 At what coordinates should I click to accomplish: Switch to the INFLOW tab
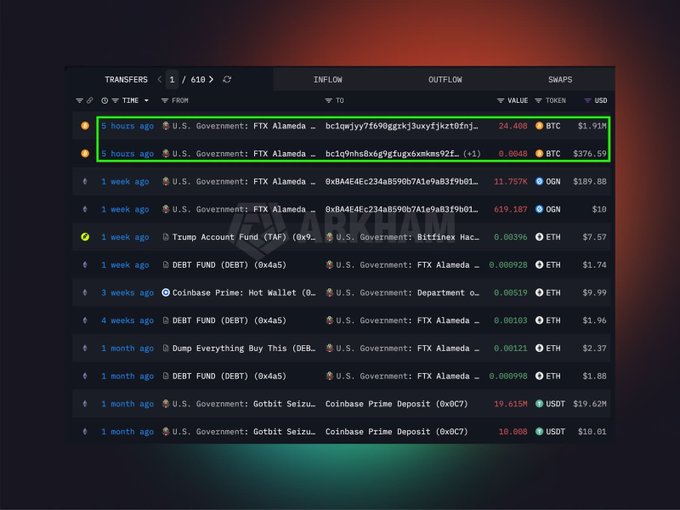328,79
